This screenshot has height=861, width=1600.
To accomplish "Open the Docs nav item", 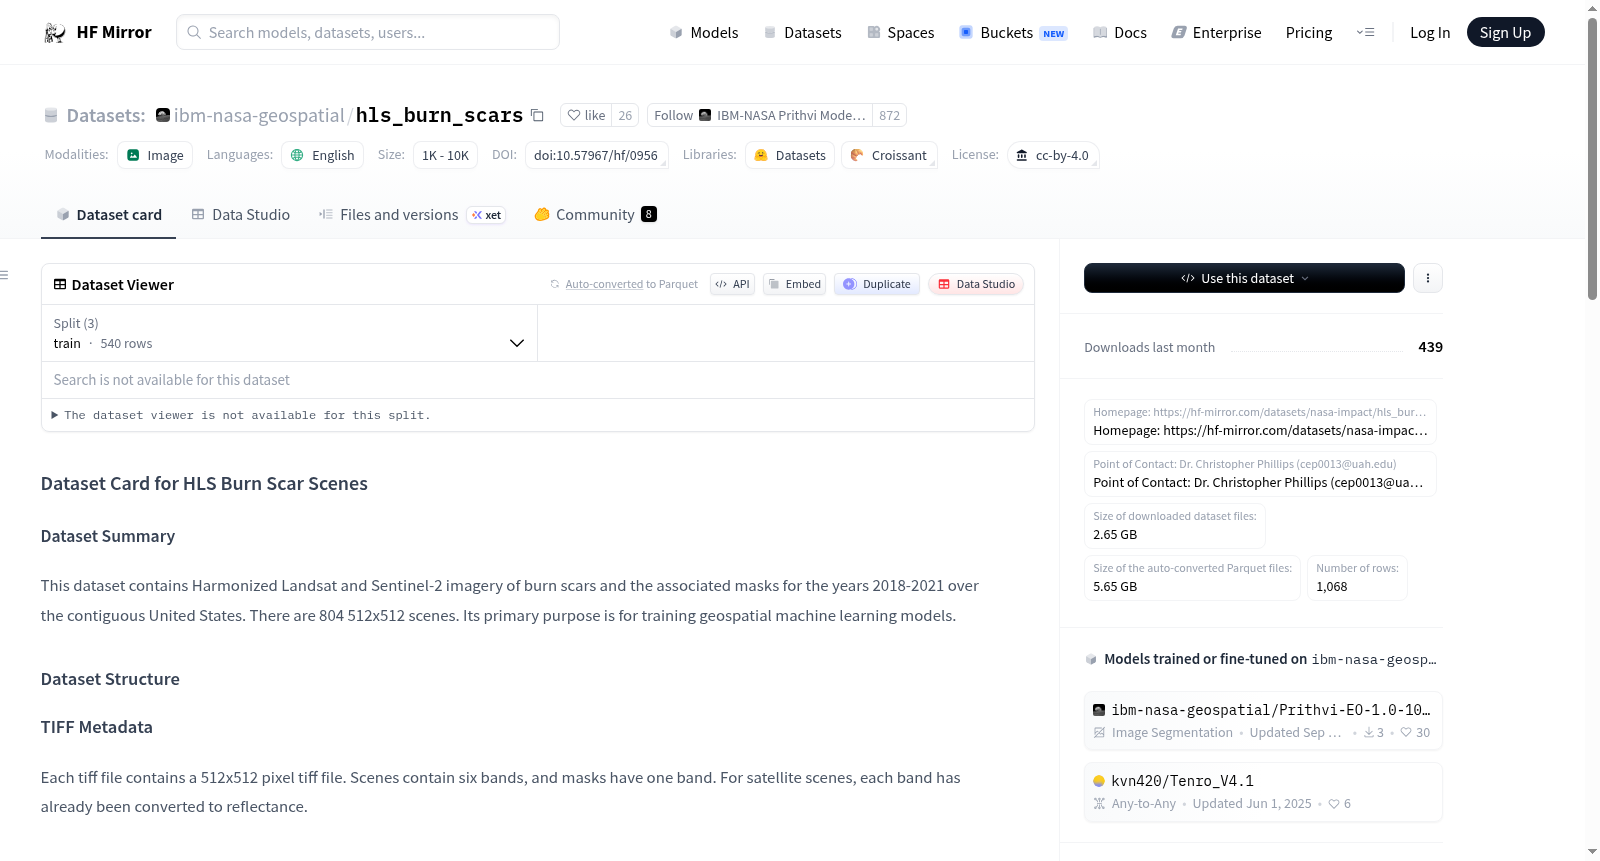I will 1120,32.
